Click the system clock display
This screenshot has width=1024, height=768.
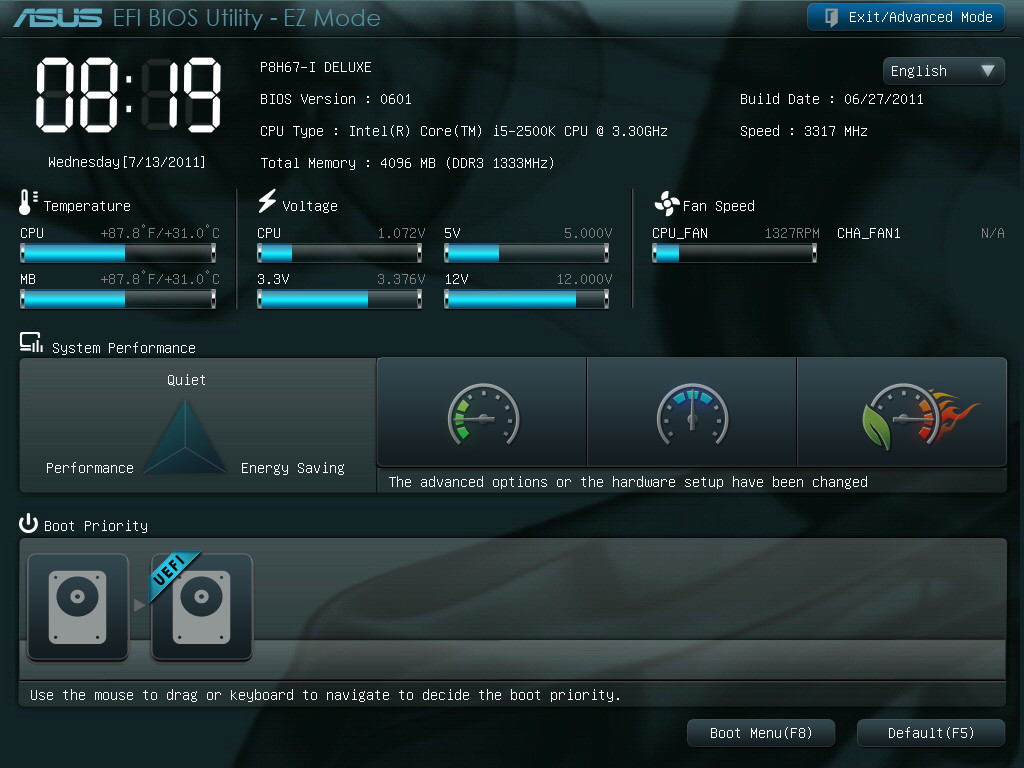coord(128,92)
